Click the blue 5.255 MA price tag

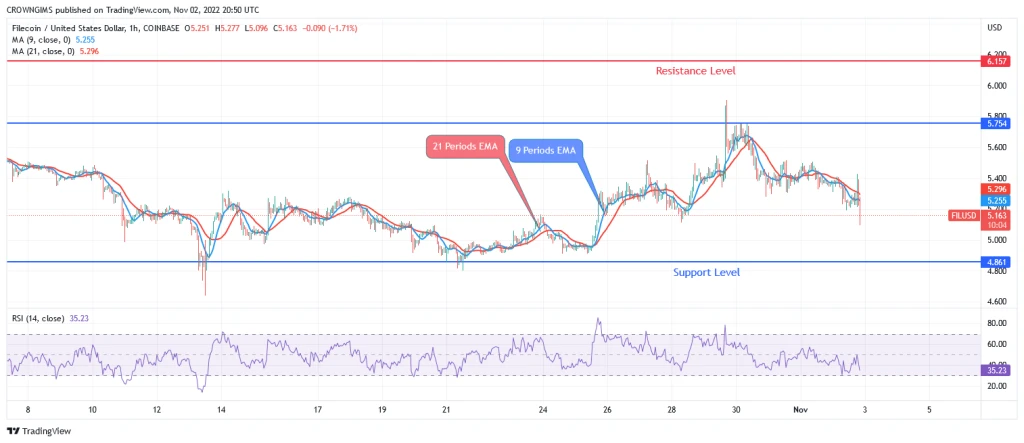995,201
